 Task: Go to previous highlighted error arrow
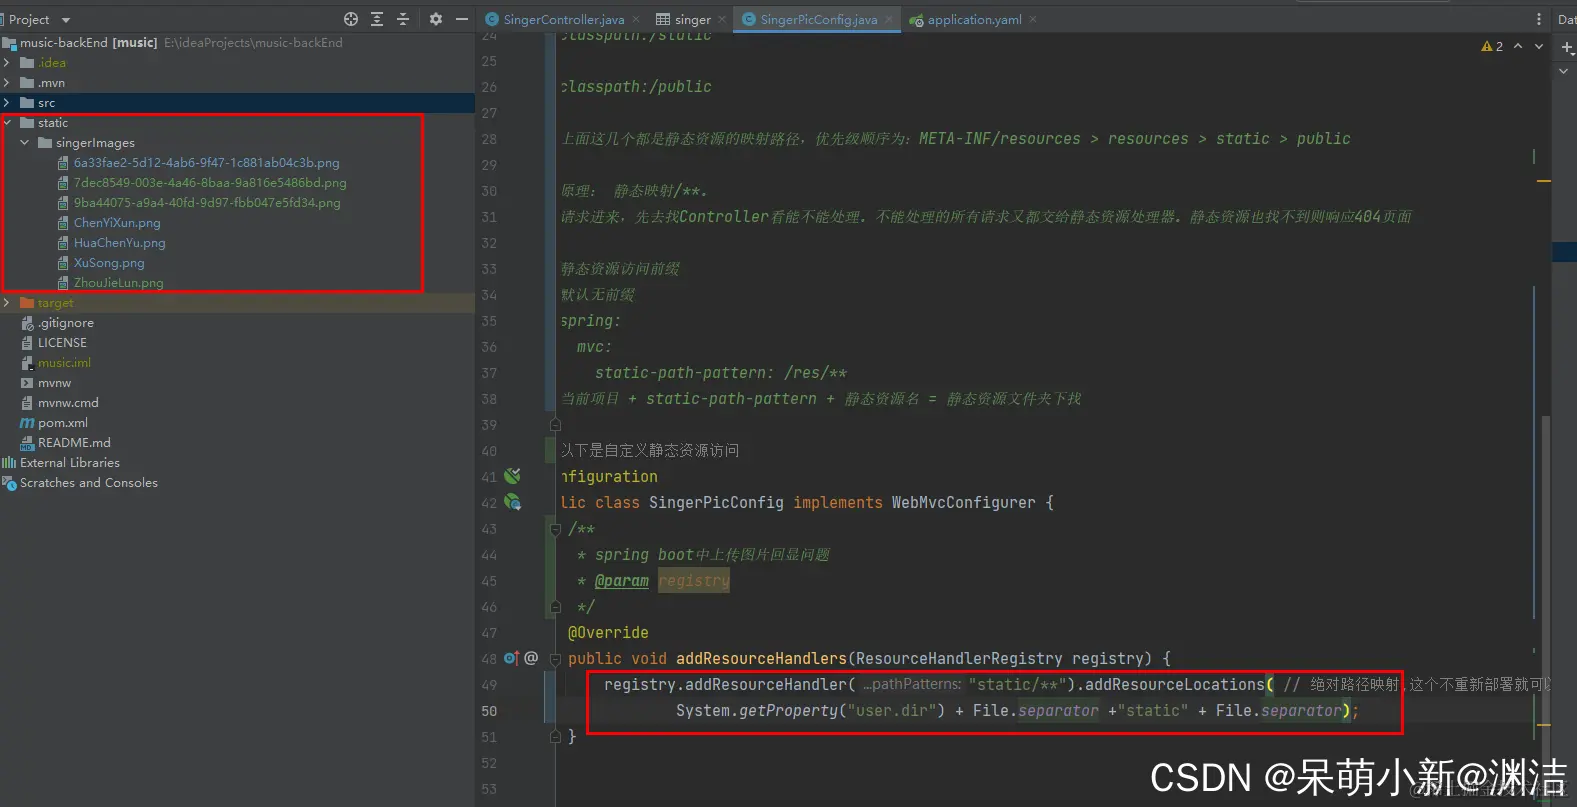click(x=1518, y=46)
